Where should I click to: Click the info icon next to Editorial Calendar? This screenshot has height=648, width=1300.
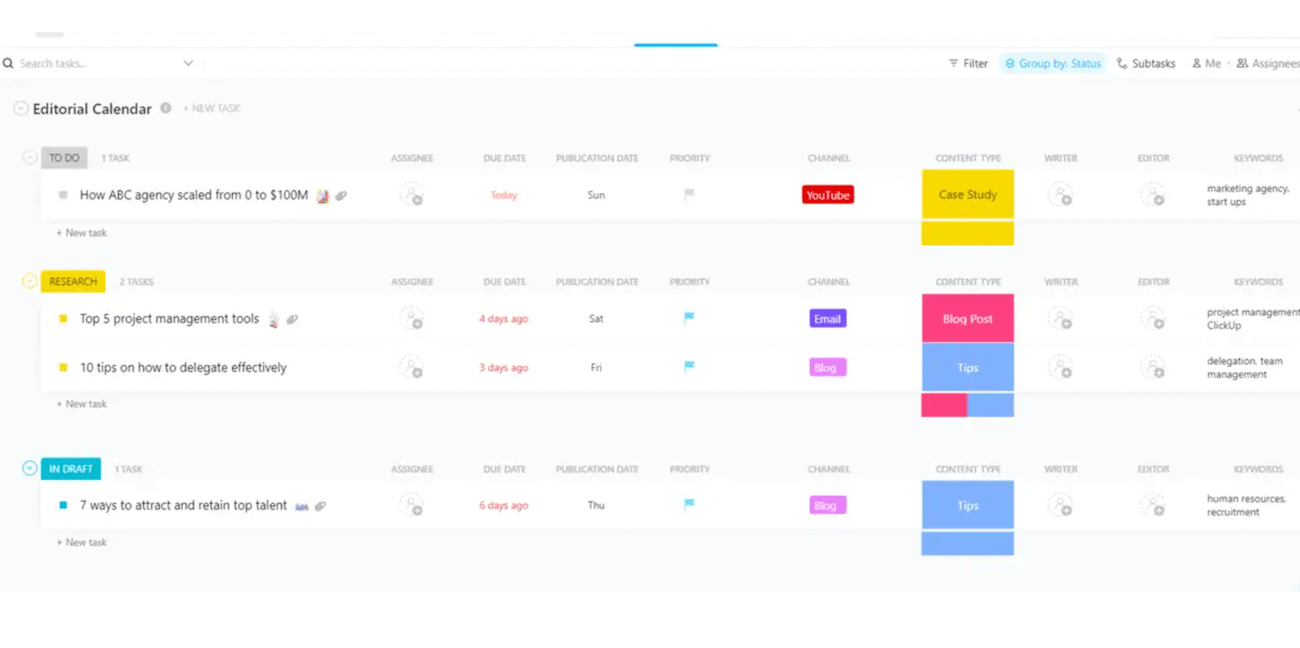tap(165, 108)
